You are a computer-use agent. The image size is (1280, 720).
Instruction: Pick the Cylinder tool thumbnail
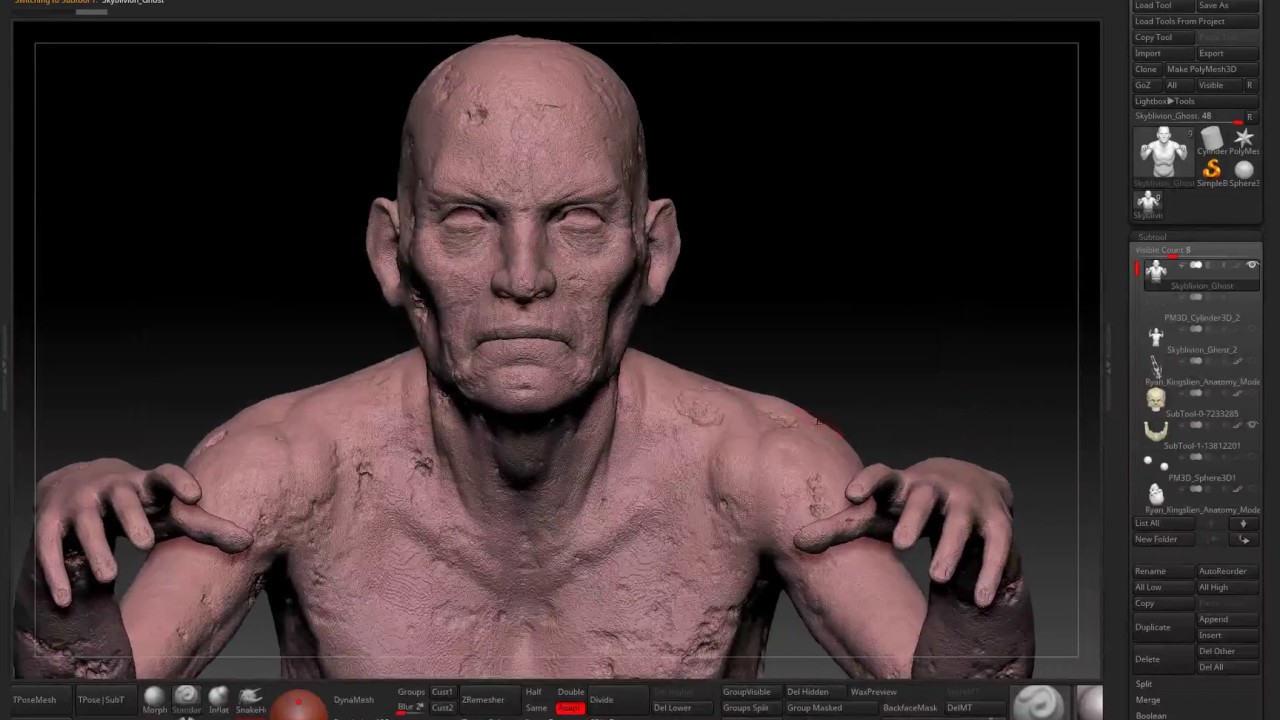[x=1211, y=141]
